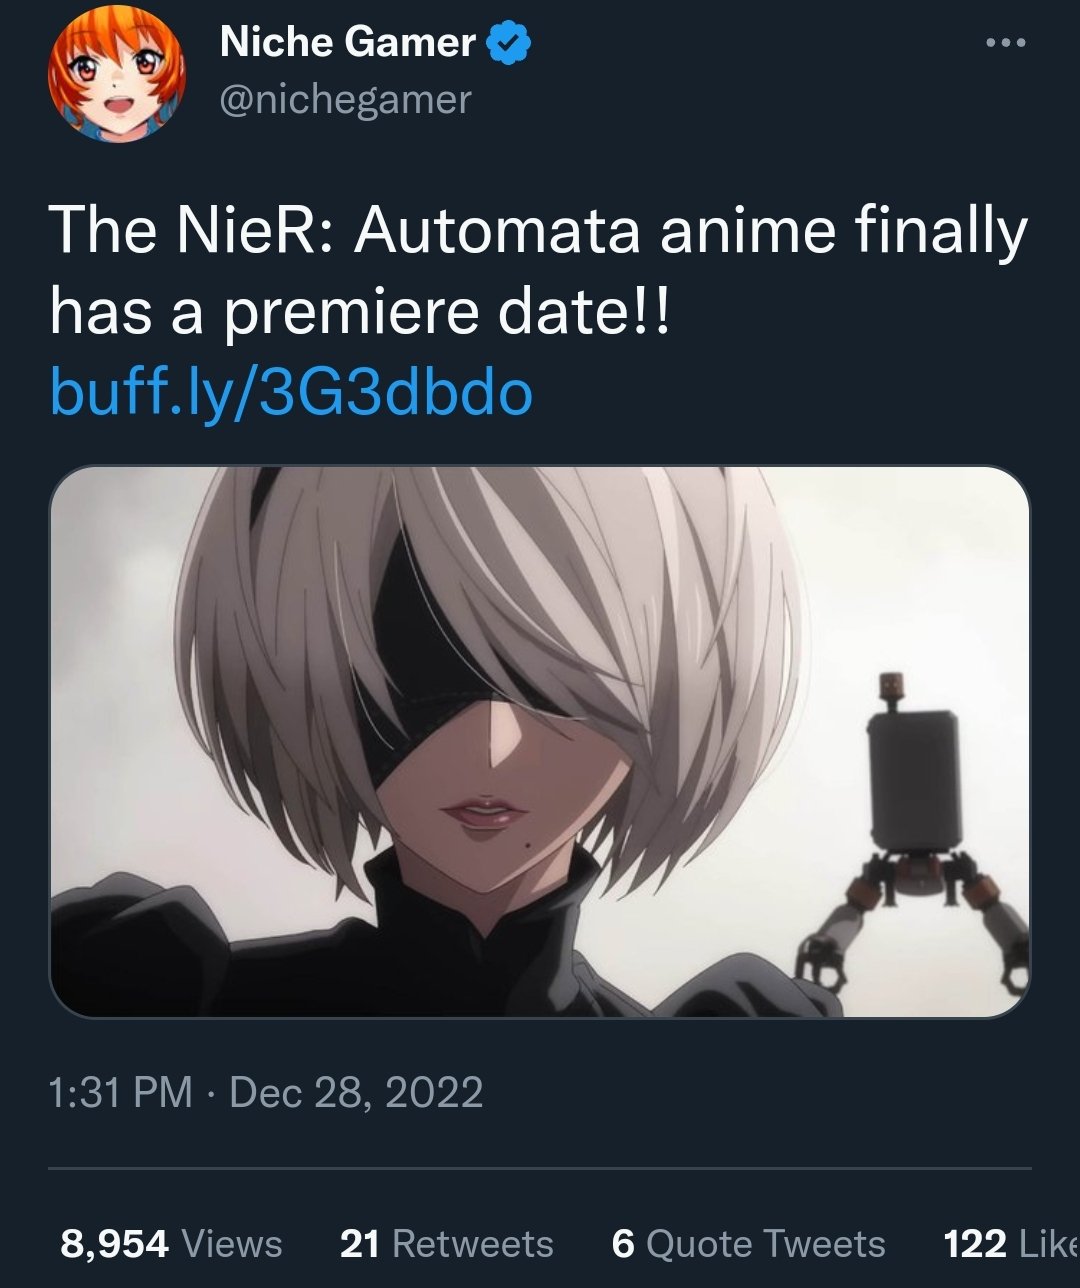Click the @nichegamer handle
The height and width of the screenshot is (1288, 1080).
pos(345,99)
